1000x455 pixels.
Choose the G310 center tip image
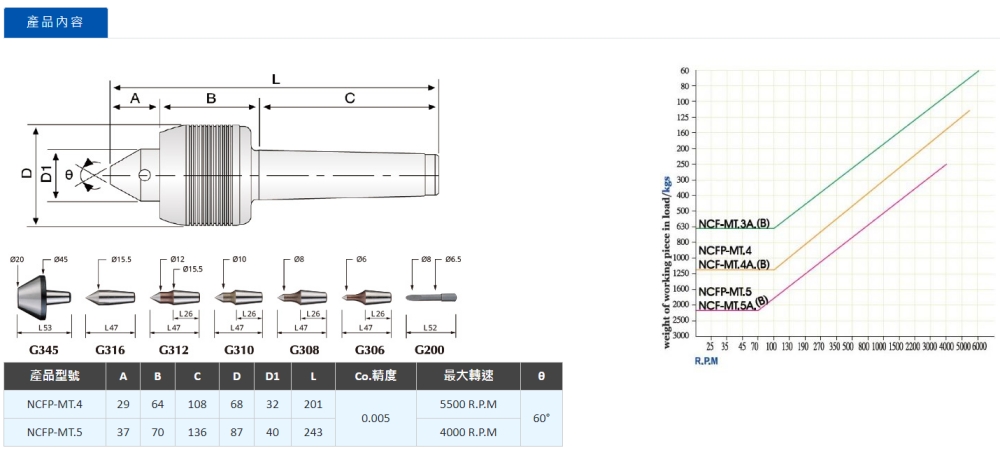coord(238,297)
